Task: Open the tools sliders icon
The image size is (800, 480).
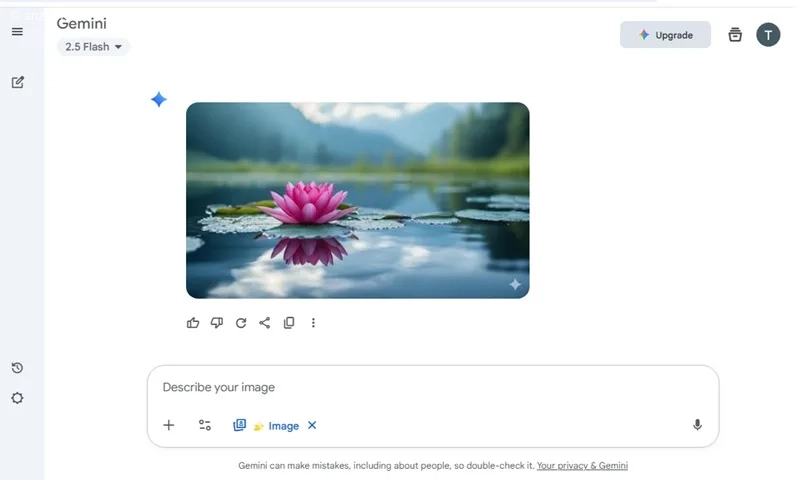Action: pos(205,425)
